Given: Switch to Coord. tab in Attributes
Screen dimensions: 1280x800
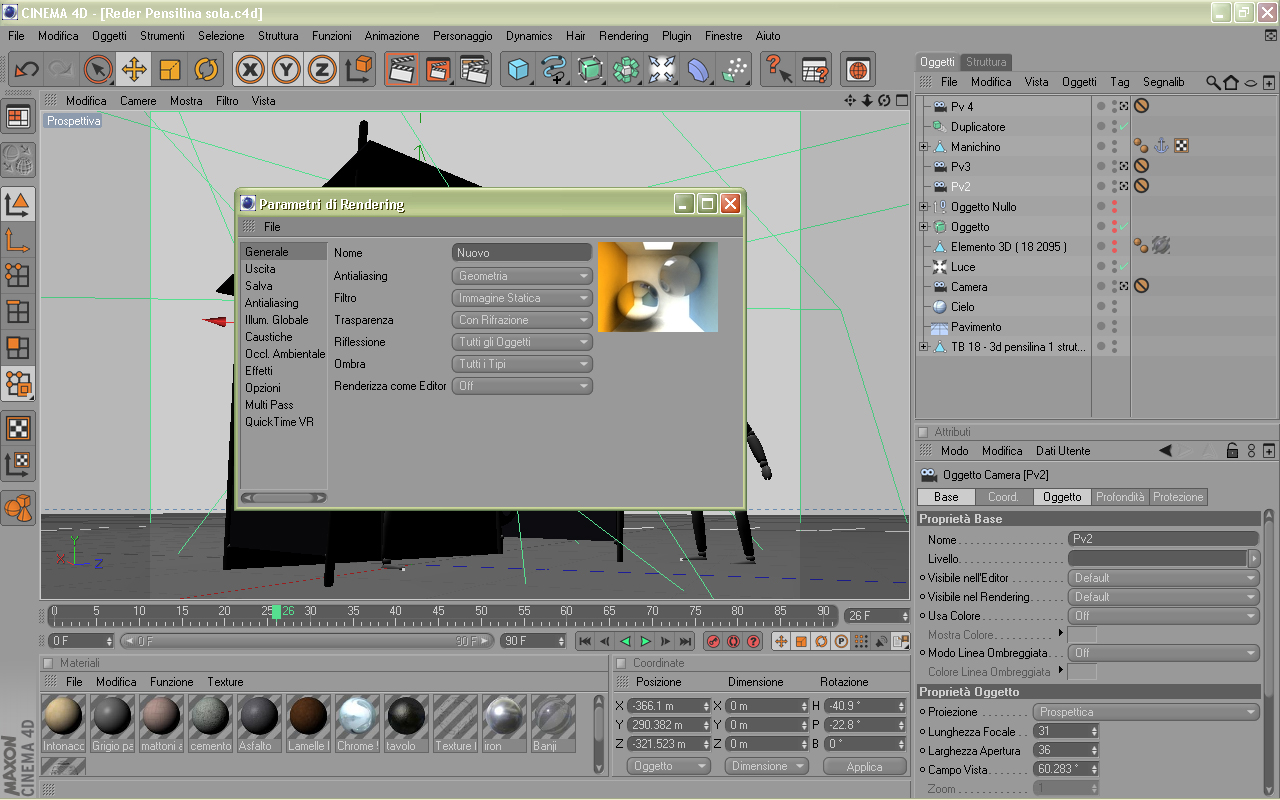Looking at the screenshot, I should click(1004, 497).
